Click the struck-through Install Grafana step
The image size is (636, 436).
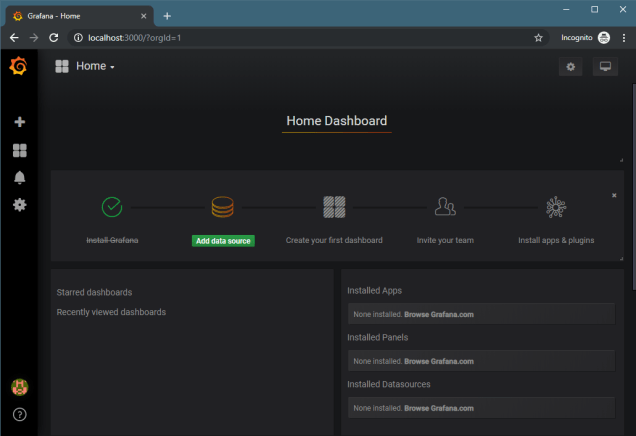(x=112, y=240)
